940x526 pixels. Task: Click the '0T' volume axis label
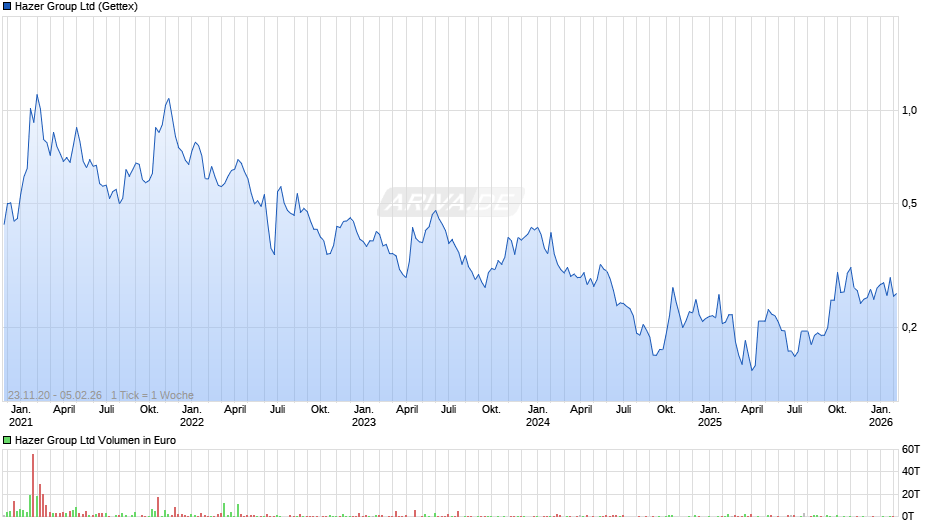click(908, 516)
